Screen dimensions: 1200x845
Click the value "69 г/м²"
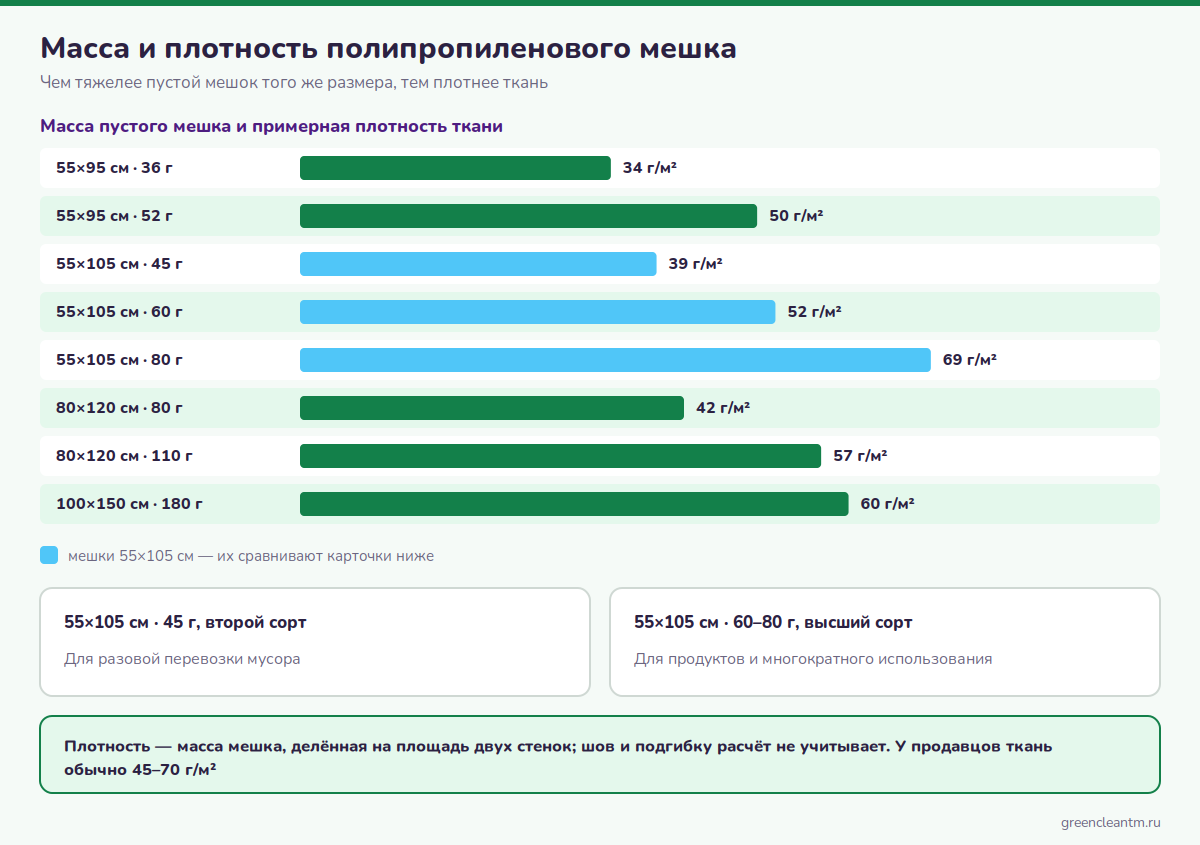970,360
